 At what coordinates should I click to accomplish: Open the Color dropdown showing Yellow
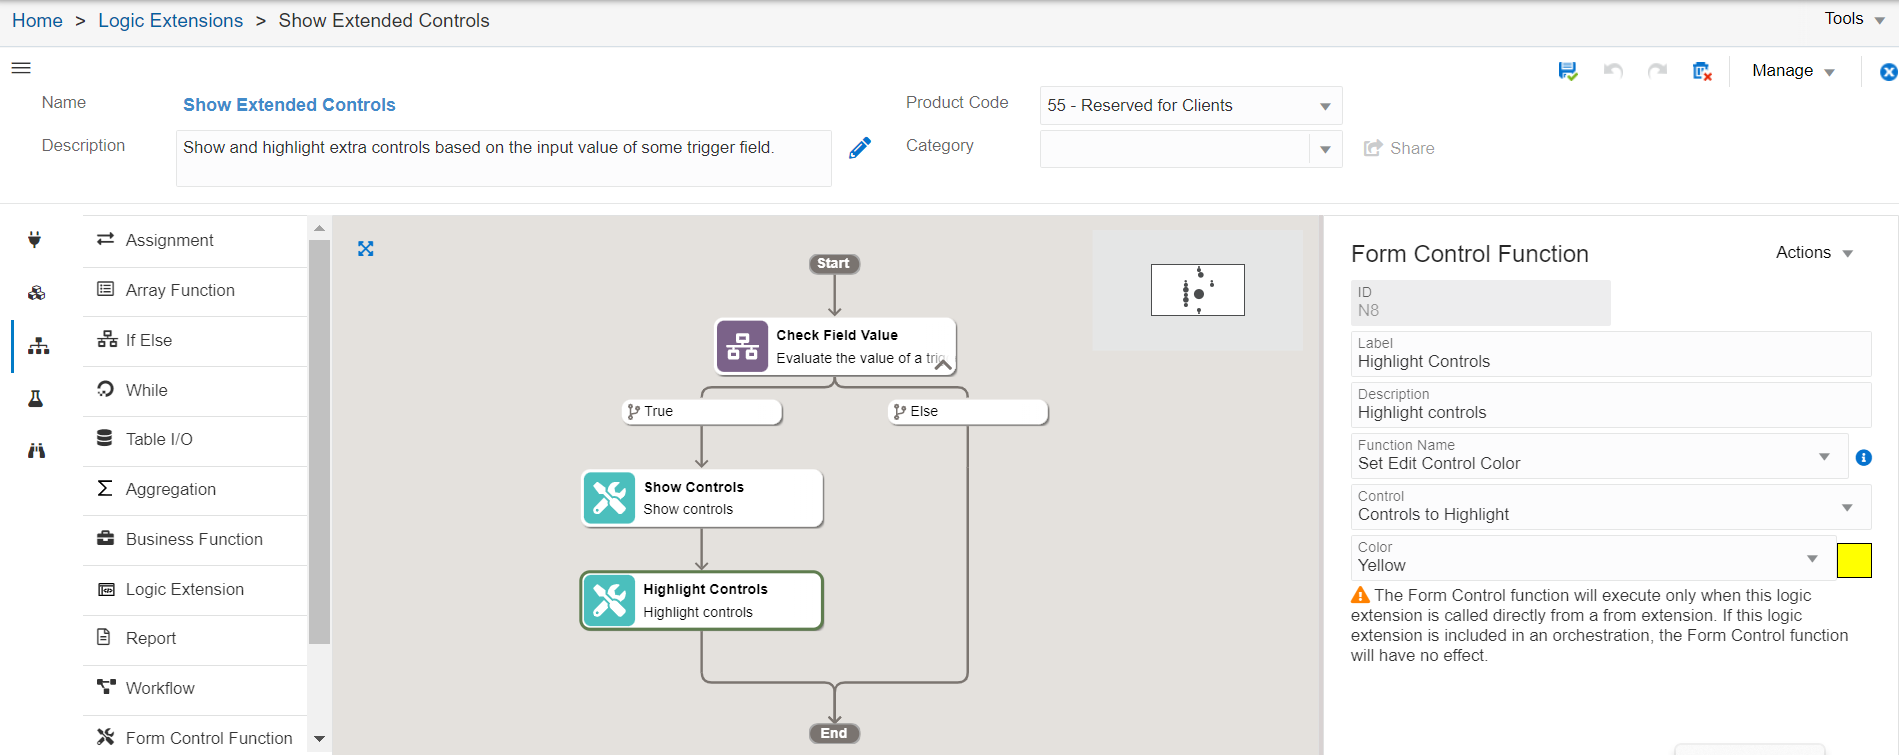(x=1811, y=559)
